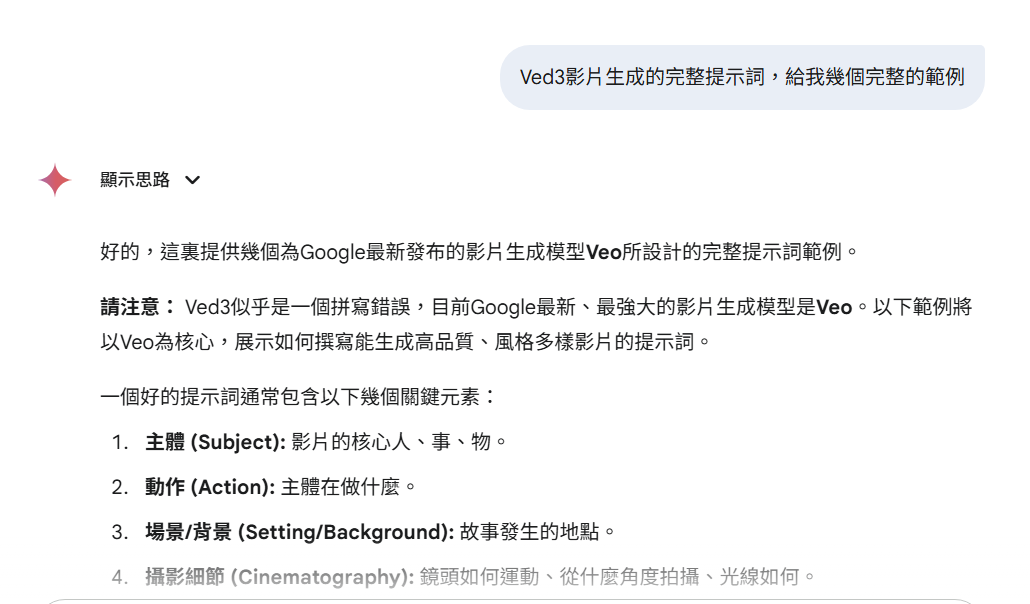Screen dimensions: 1030x604
Task: Click the 場景/背景 (Setting/Background) list item
Action: point(364,532)
